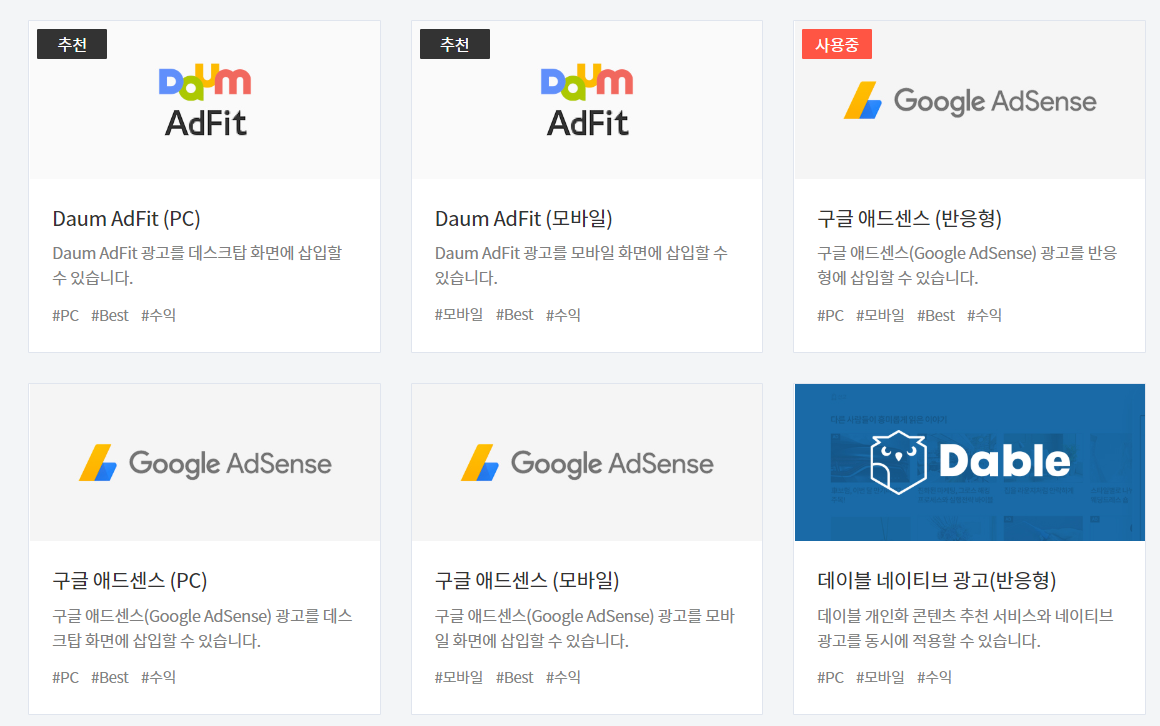This screenshot has width=1160, height=726.
Task: Click #모바일 tag on 구글 애드센스 (모바일) card
Action: click(459, 677)
